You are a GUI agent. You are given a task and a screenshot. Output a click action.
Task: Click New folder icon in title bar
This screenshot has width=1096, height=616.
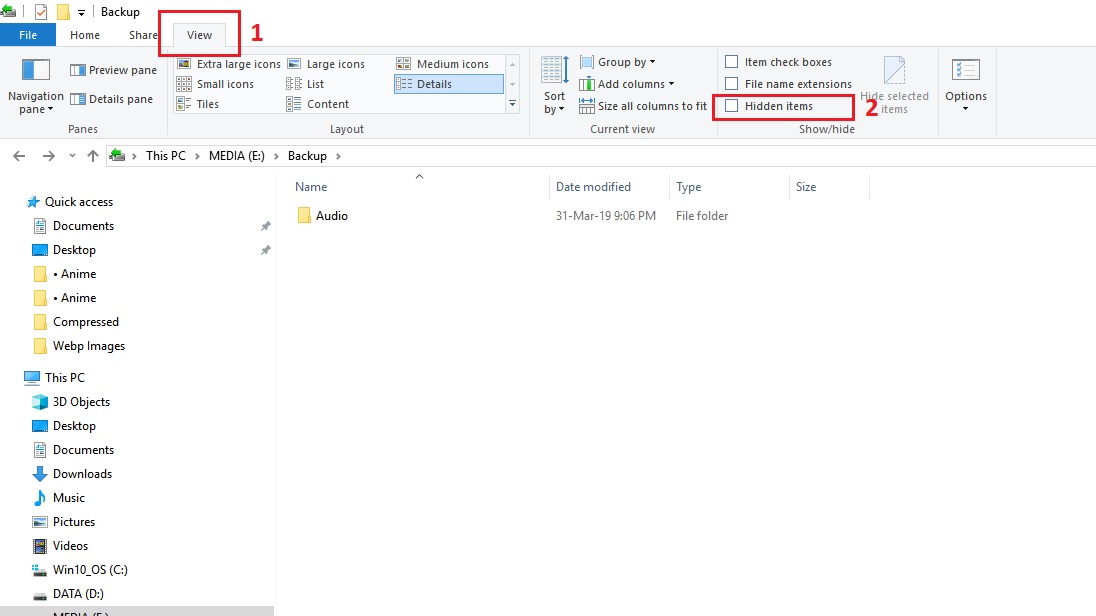click(x=62, y=12)
